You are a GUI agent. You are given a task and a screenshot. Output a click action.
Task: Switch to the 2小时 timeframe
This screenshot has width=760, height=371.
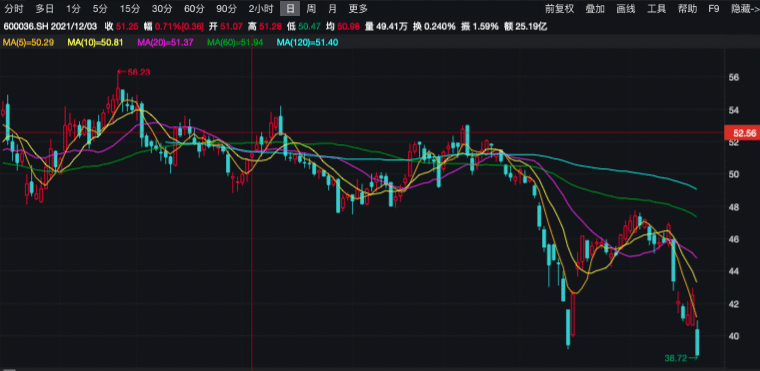[x=261, y=8]
